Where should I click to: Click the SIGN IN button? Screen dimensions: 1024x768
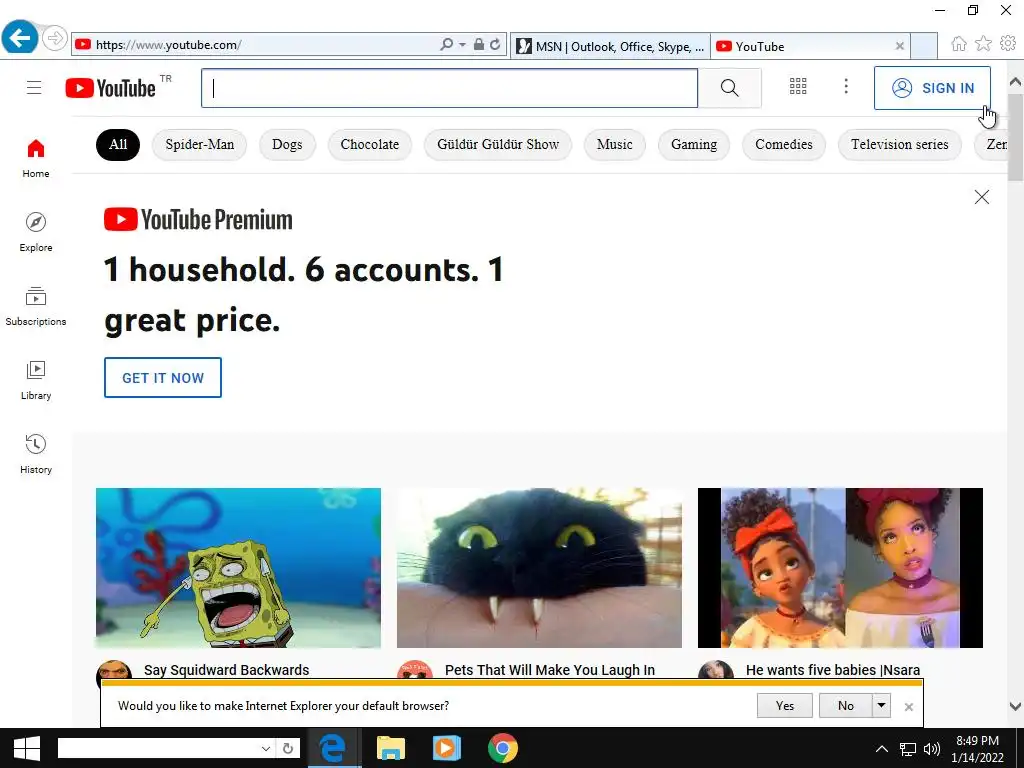click(x=932, y=88)
